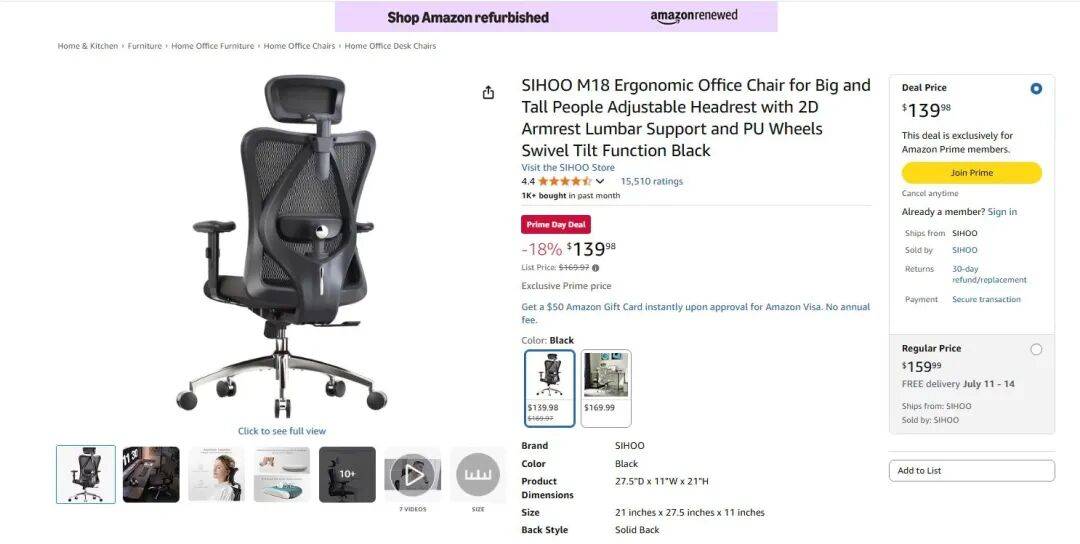Visit the SIHOO Store link
Screen dimensions: 1080x544
568,167
